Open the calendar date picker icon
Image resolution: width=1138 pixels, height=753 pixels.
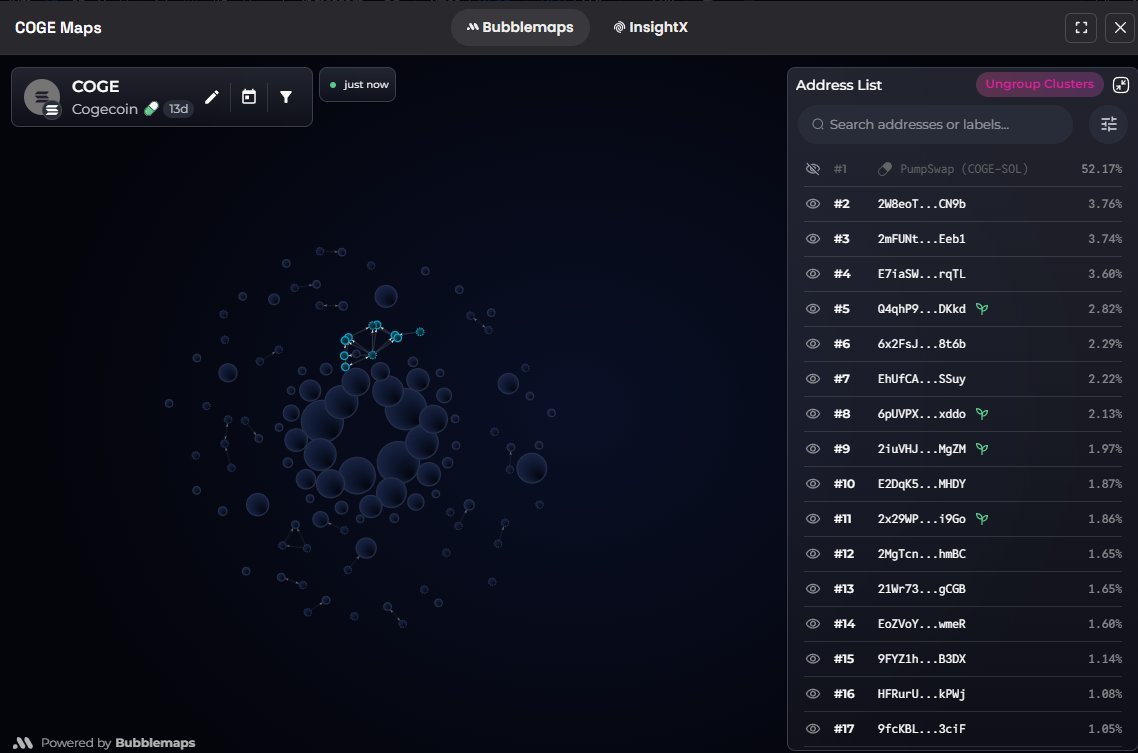click(x=249, y=96)
